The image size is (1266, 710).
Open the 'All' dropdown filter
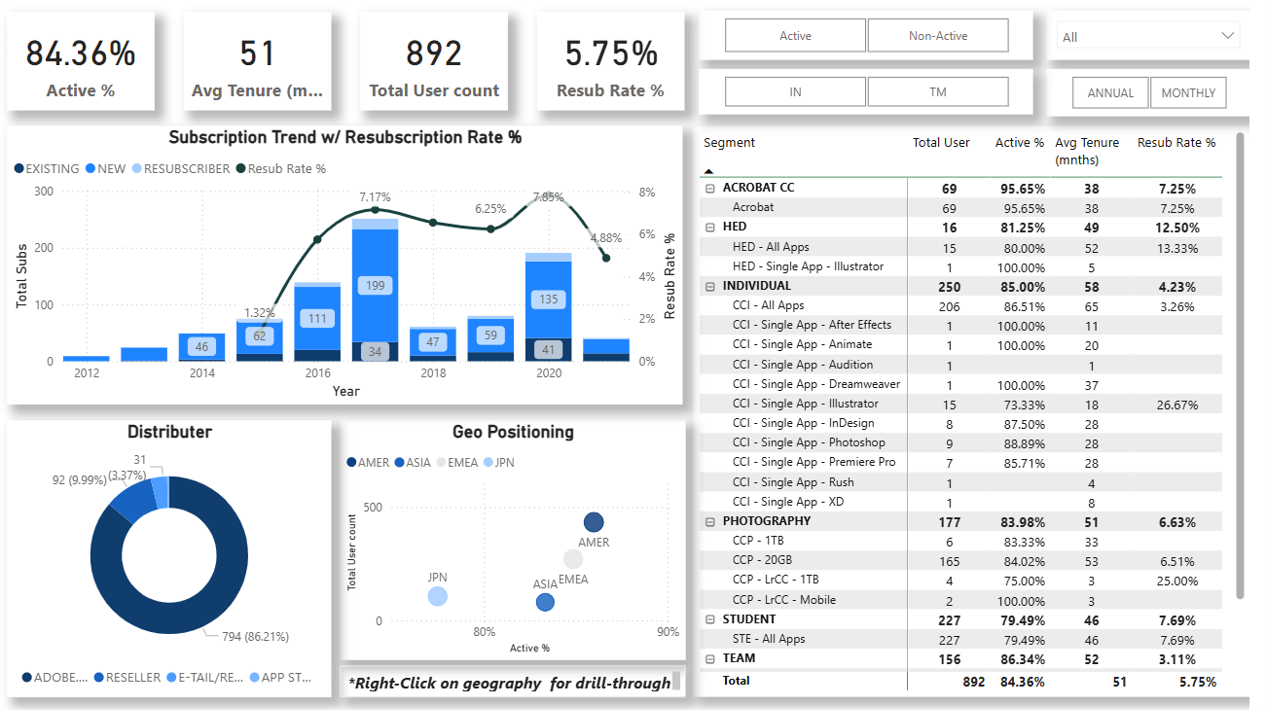pyautogui.click(x=1148, y=37)
